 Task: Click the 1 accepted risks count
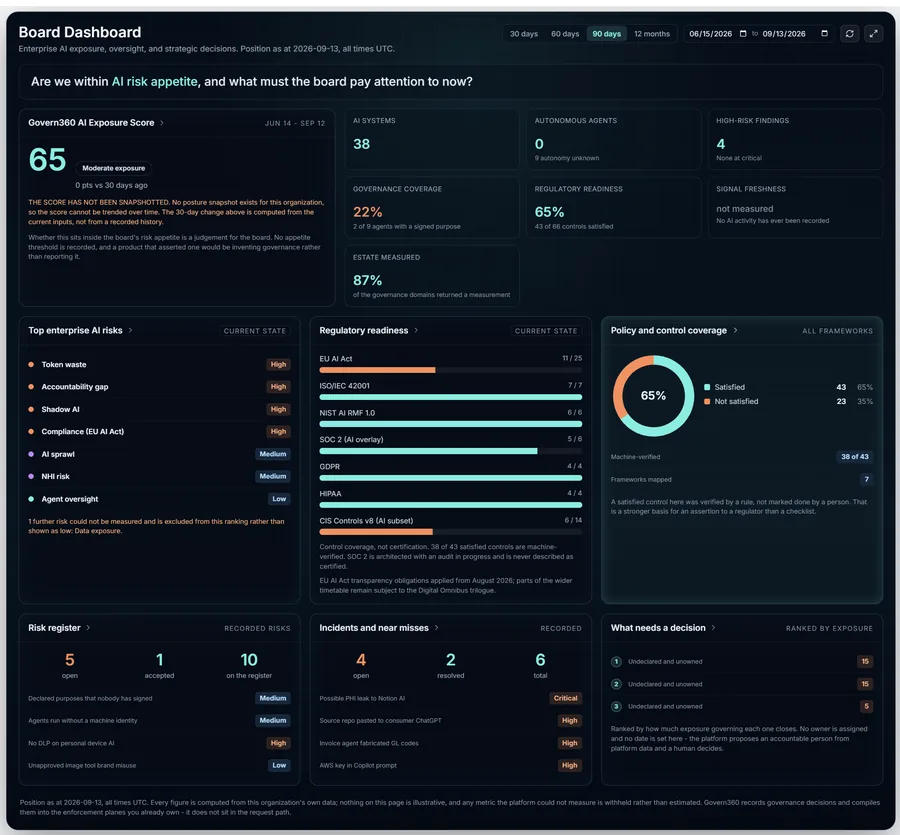pyautogui.click(x=160, y=659)
